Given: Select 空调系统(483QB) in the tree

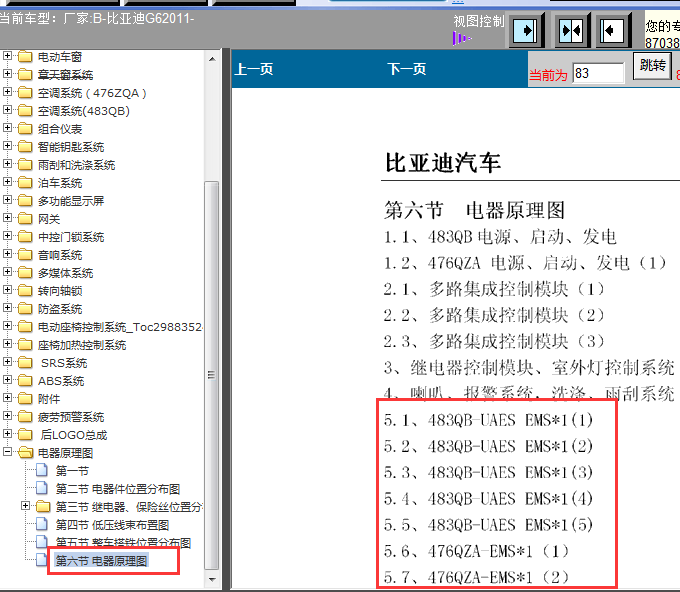Looking at the screenshot, I should tap(84, 111).
